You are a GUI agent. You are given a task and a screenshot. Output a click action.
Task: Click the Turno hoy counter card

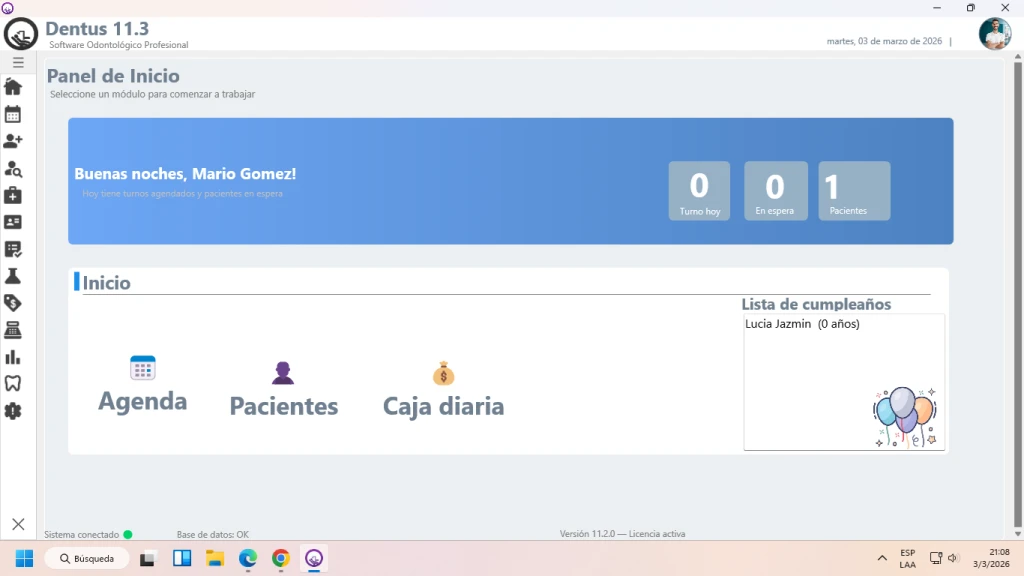click(x=699, y=191)
